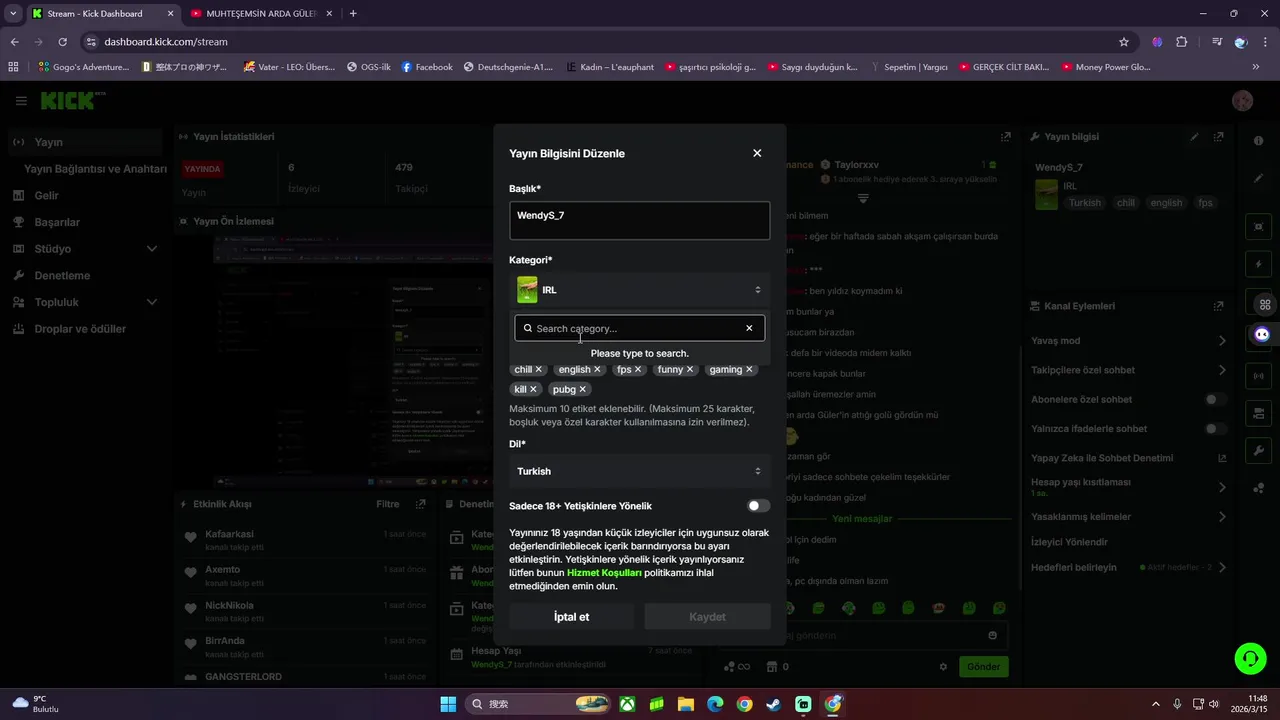Open Windows Start menu

(x=448, y=704)
